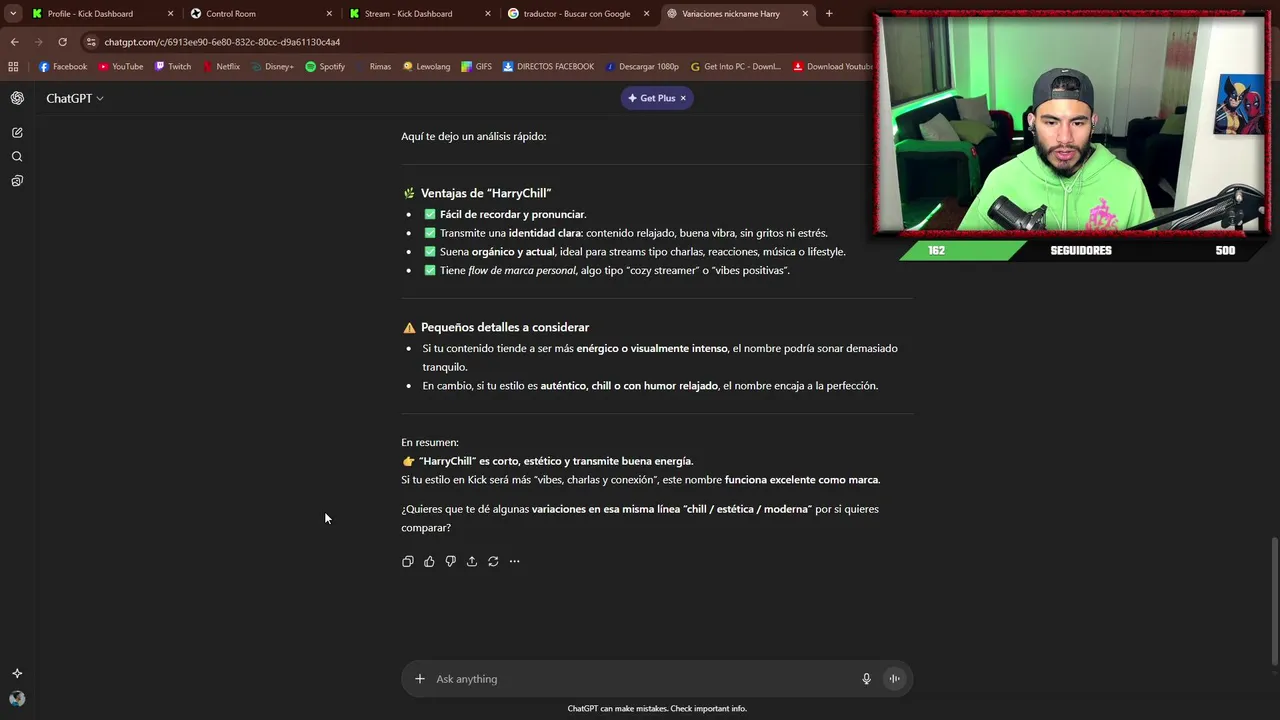Click the Aquí te dejo un análisis rápido line
The height and width of the screenshot is (720, 1280).
click(474, 136)
